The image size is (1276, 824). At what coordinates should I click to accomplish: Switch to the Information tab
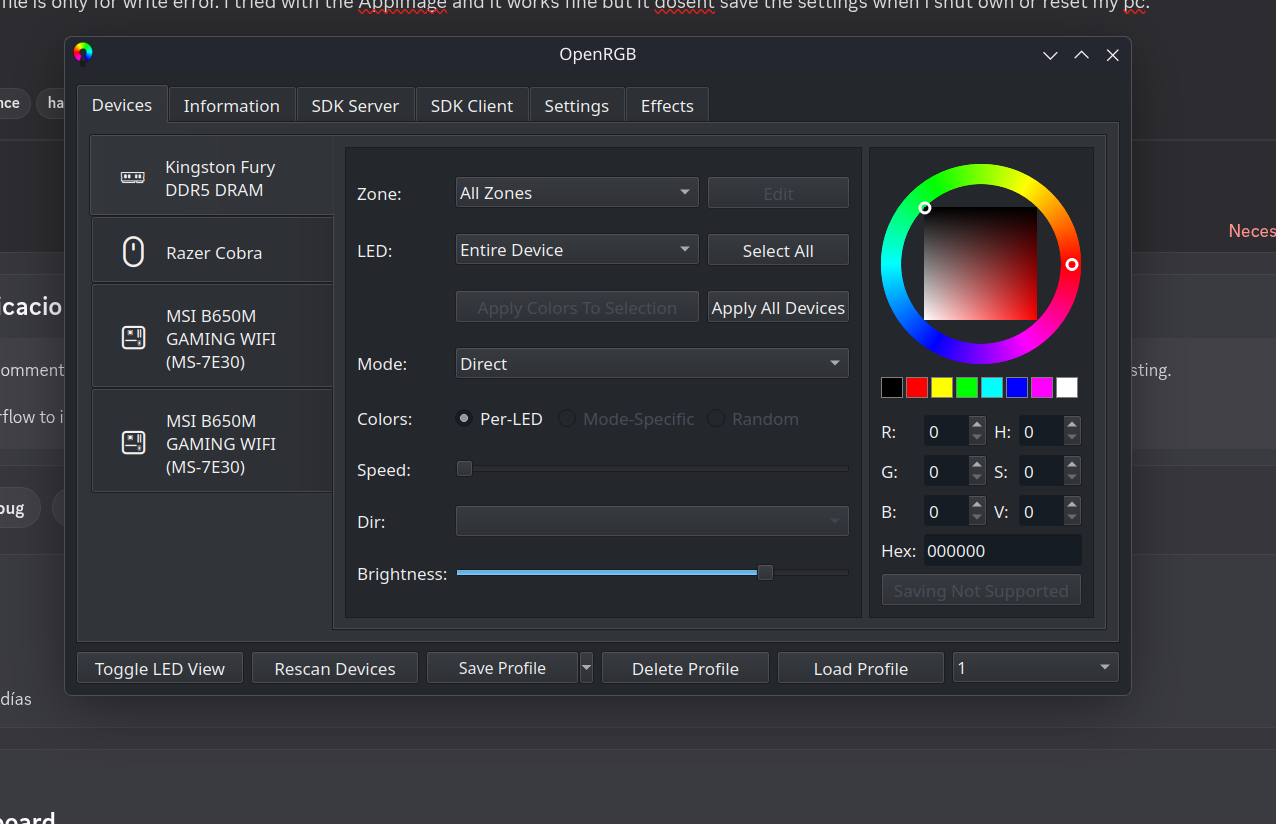click(231, 106)
